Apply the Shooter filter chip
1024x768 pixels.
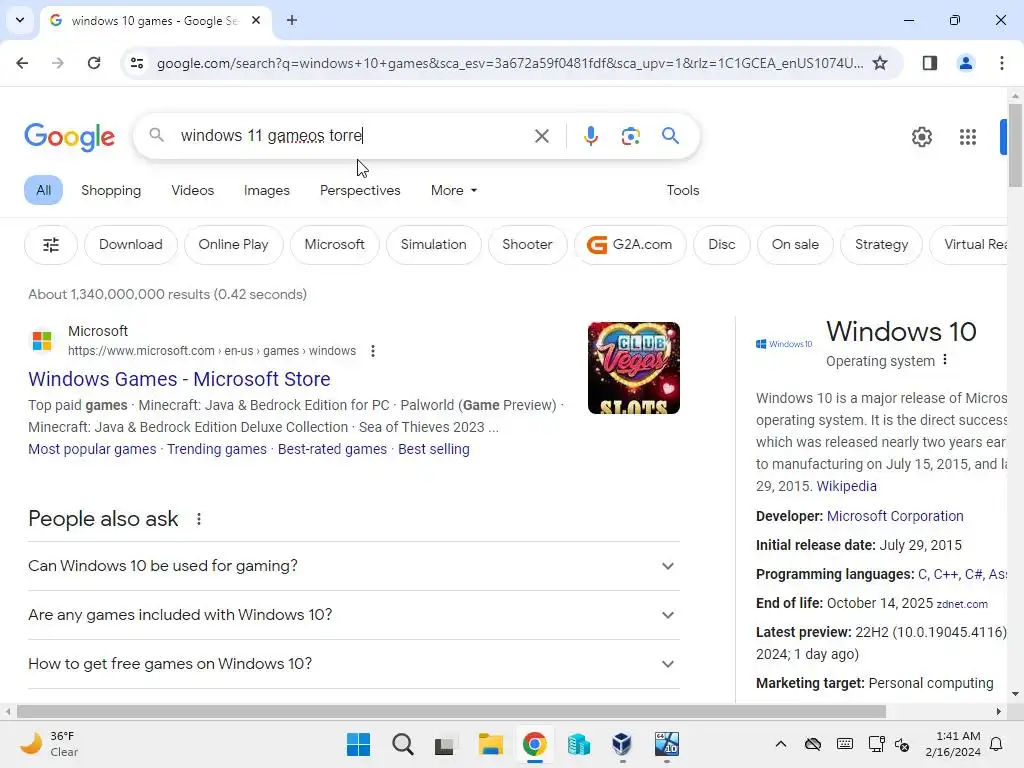(x=527, y=245)
